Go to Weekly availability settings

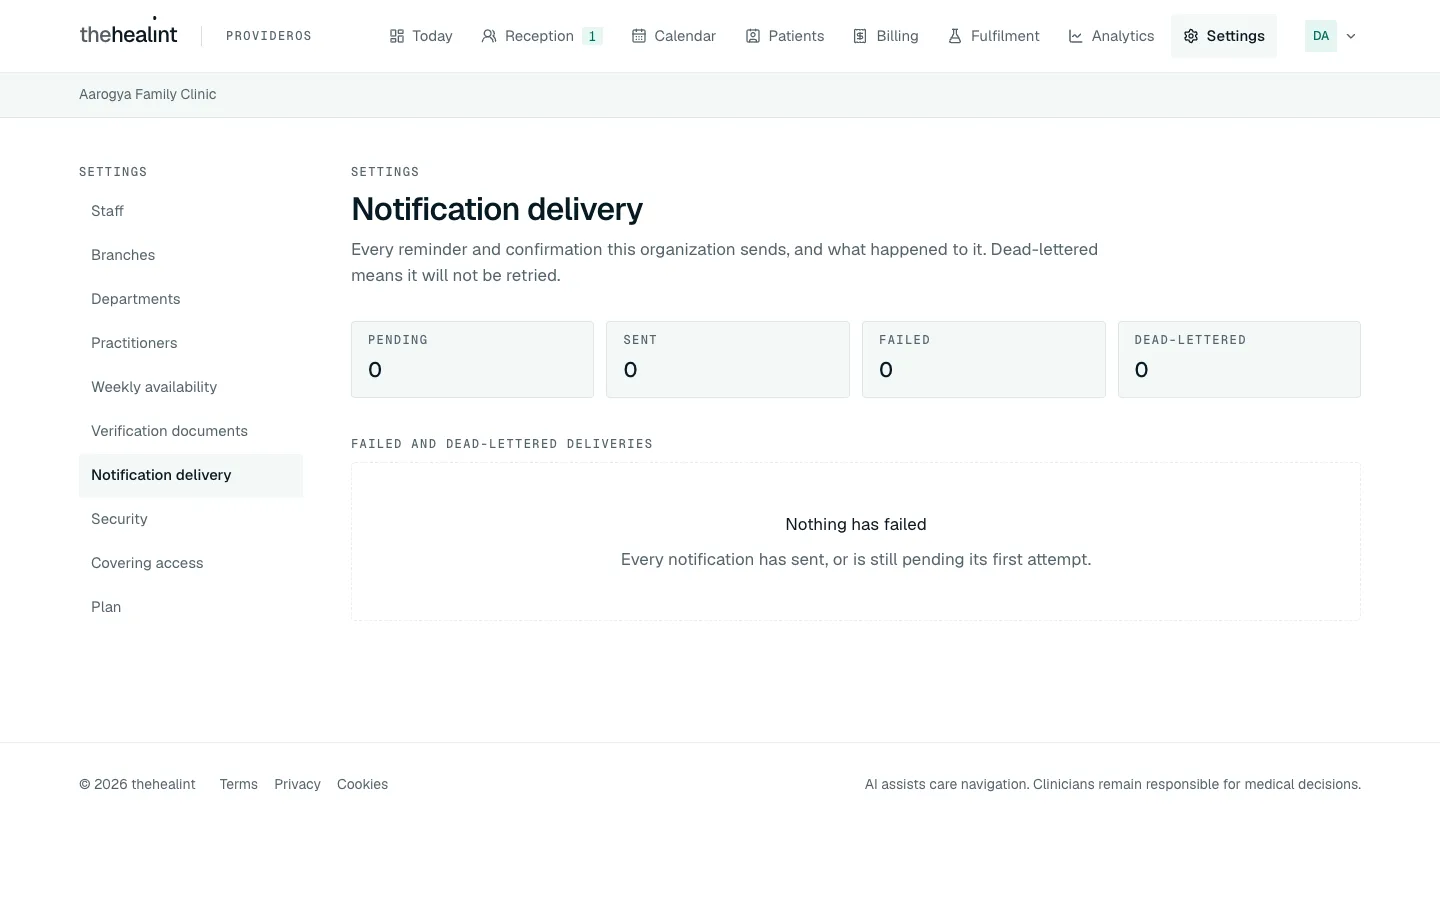click(x=191, y=387)
